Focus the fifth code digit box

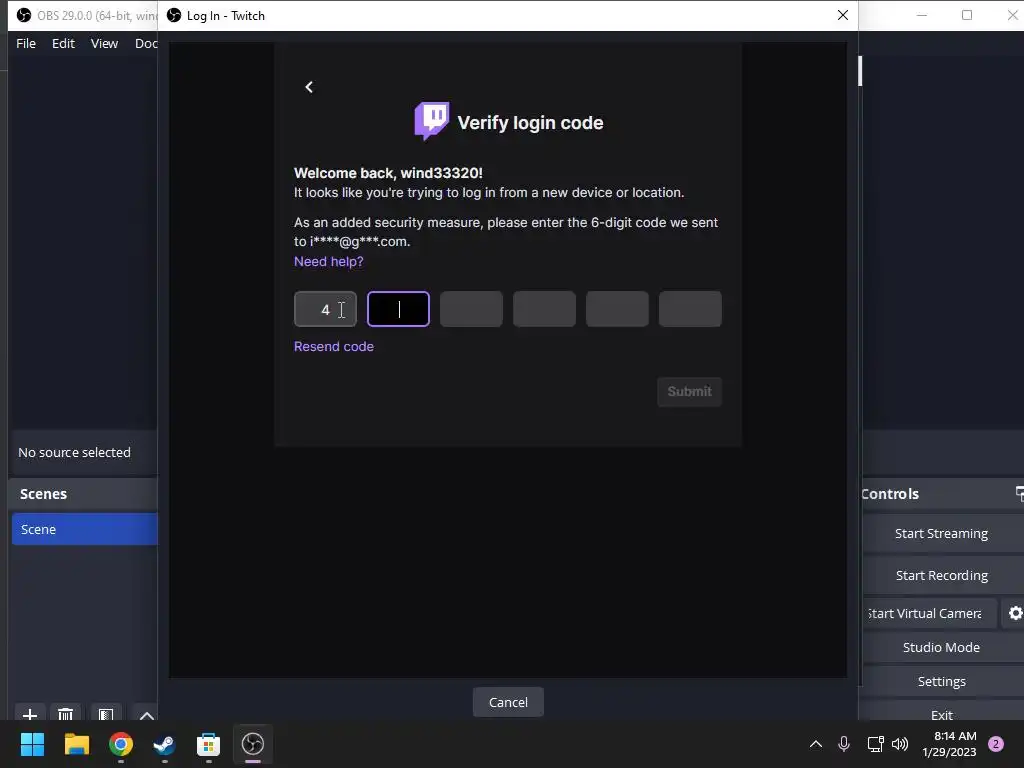(x=617, y=309)
